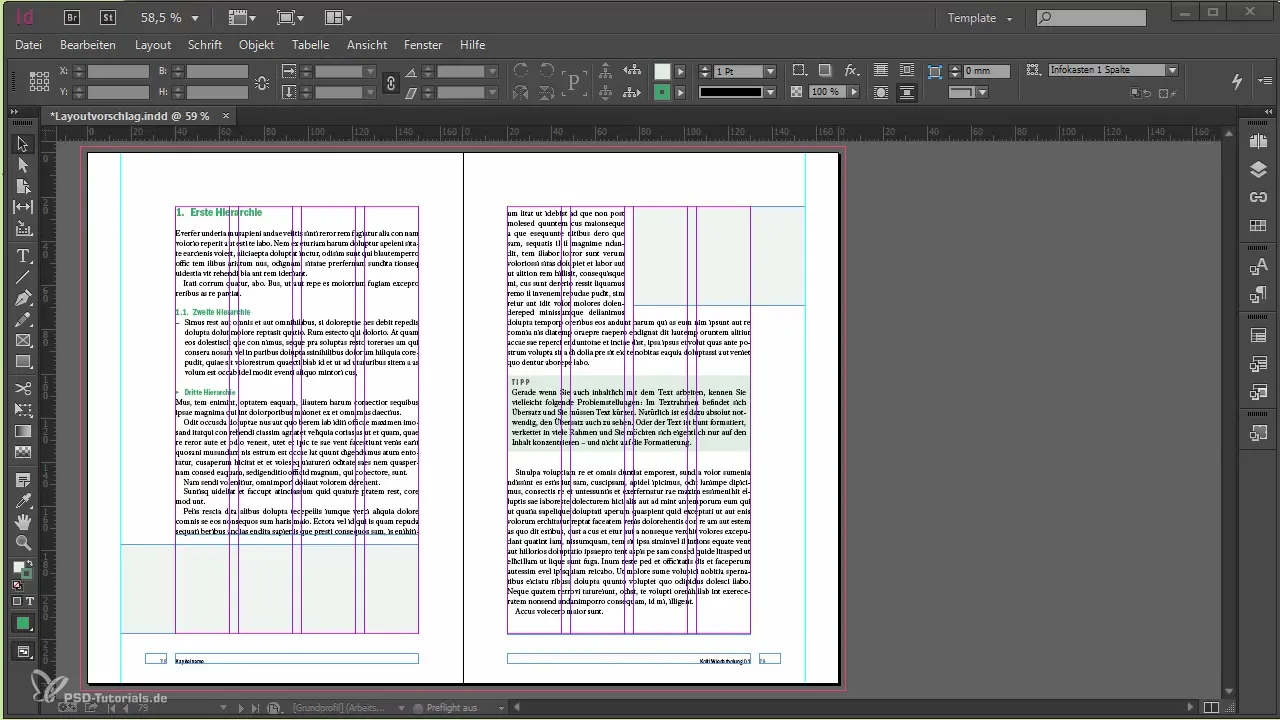The image size is (1280, 720).
Task: Select the Type tool
Action: coord(23,256)
